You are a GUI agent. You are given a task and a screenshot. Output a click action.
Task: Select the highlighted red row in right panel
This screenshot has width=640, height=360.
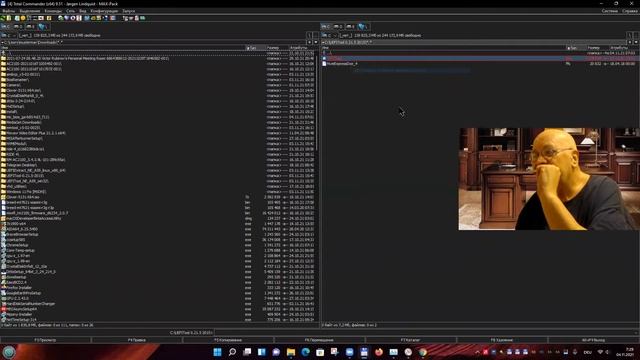click(x=480, y=58)
